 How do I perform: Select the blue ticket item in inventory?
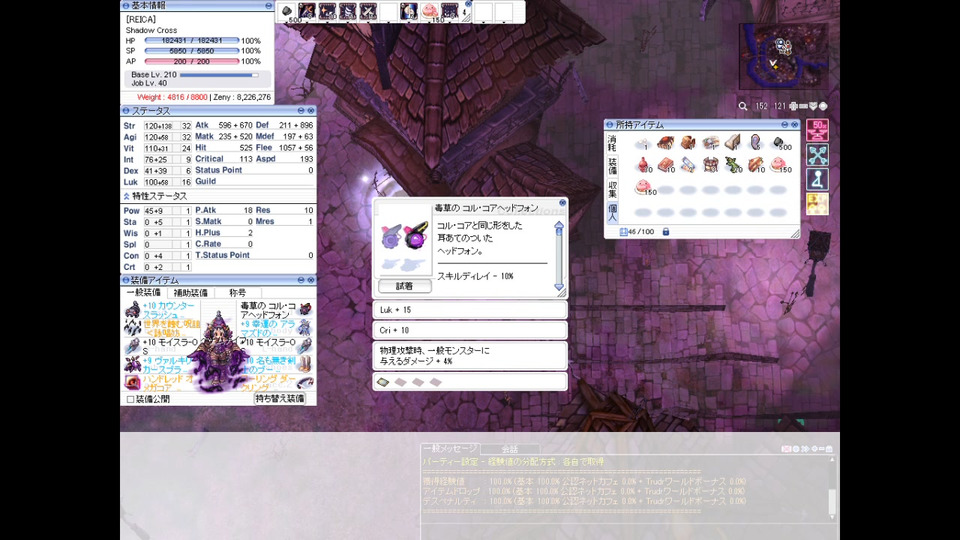coord(688,165)
